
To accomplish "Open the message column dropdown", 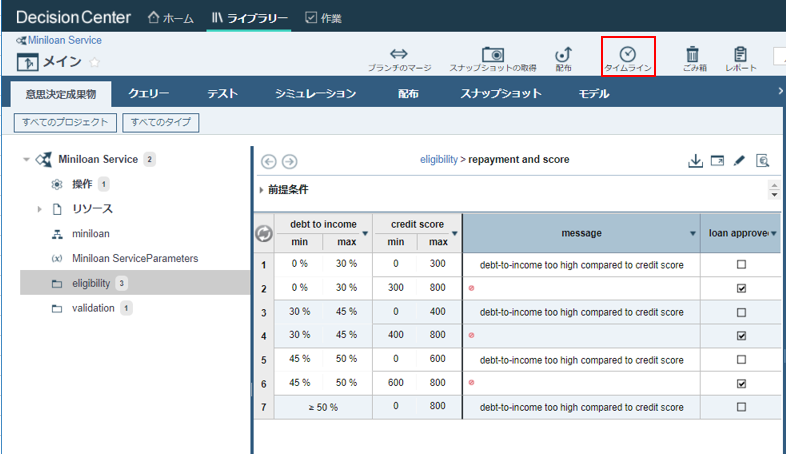I will pyautogui.click(x=692, y=234).
